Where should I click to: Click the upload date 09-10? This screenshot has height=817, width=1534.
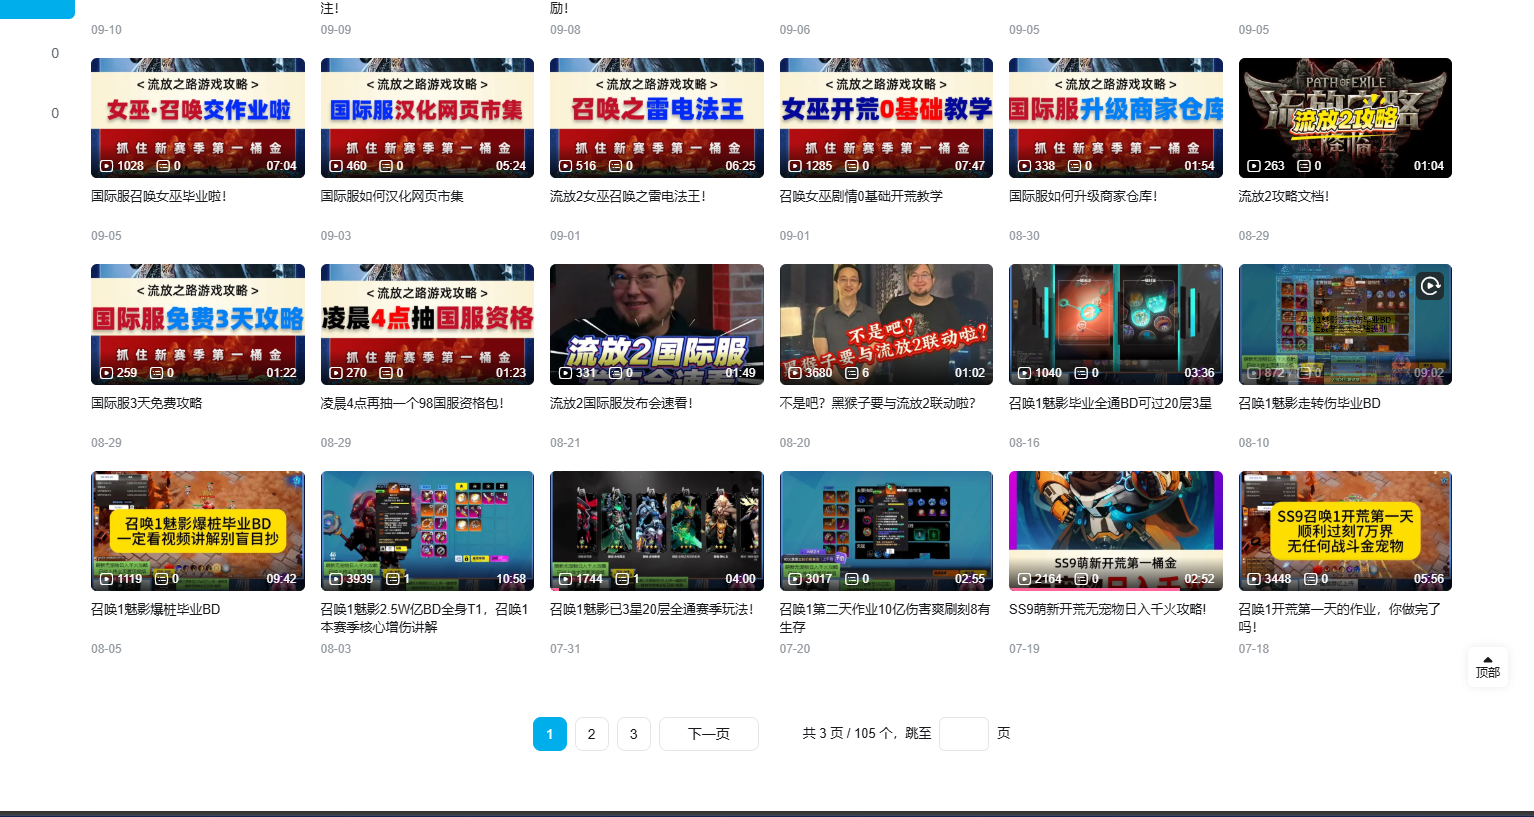click(106, 30)
